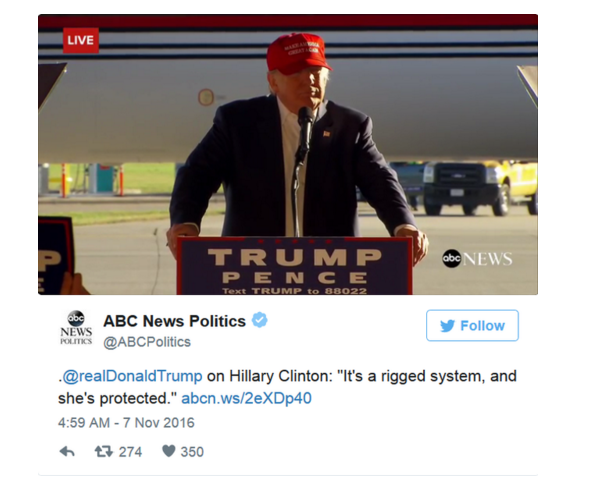Click the 350 likes count
Screen dimensions: 597x497
[x=192, y=452]
